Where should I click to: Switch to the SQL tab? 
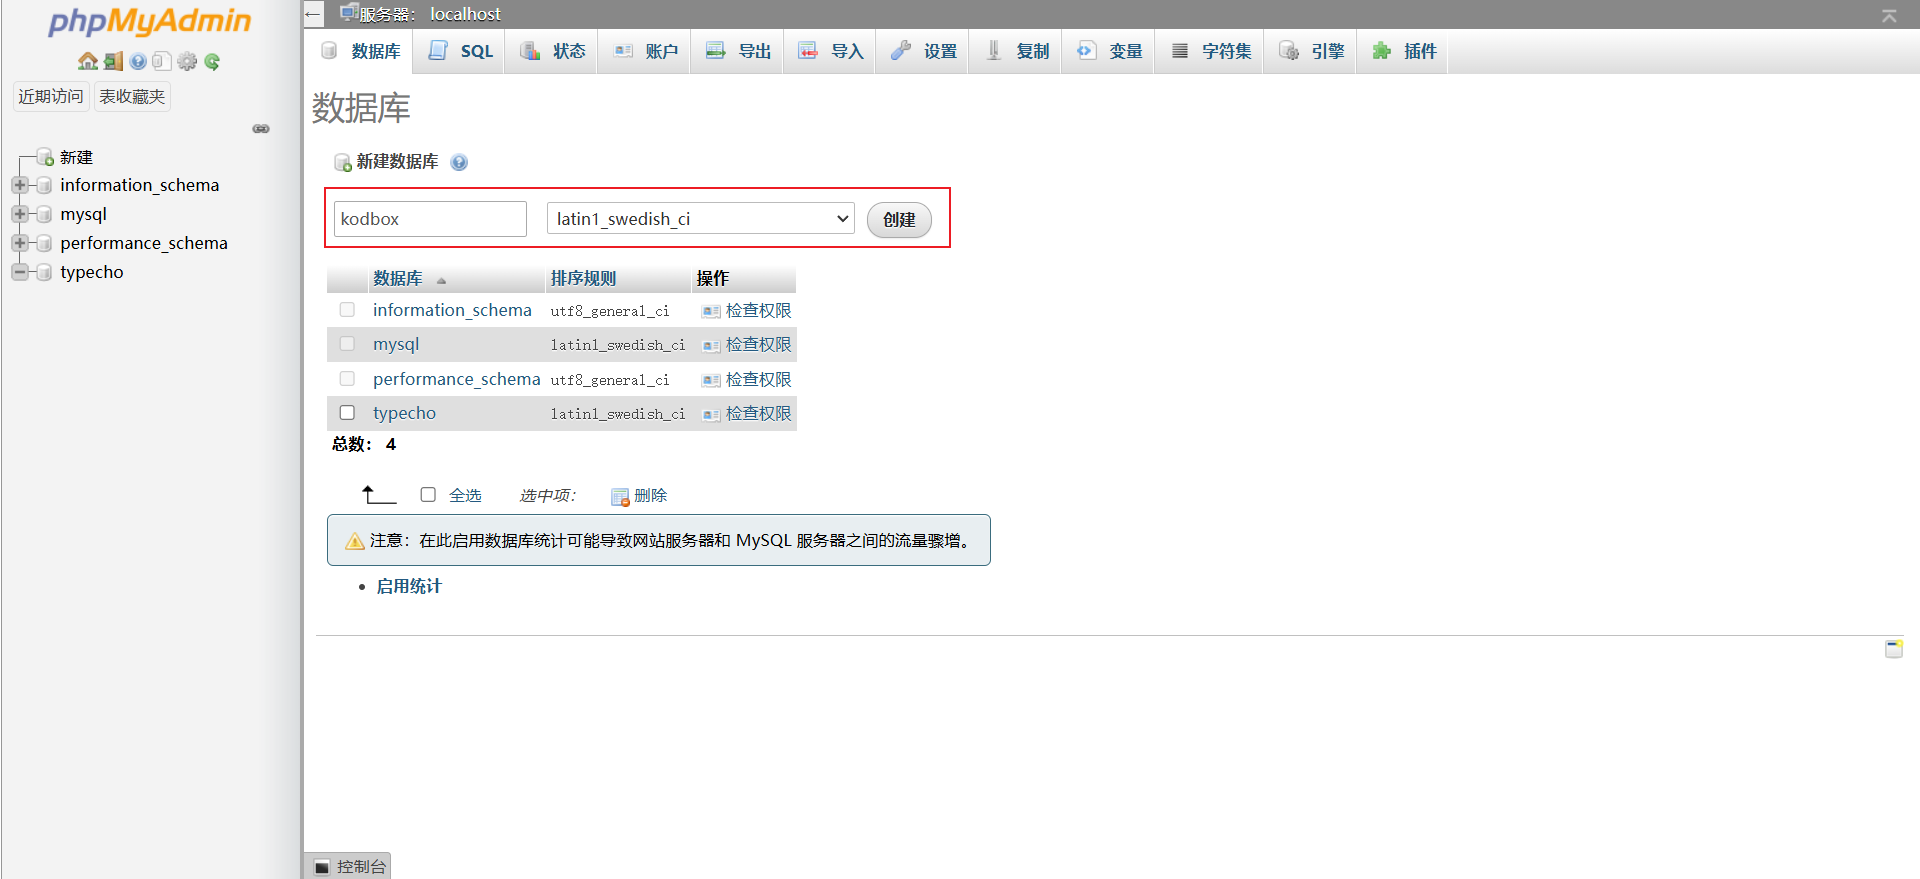tap(461, 51)
